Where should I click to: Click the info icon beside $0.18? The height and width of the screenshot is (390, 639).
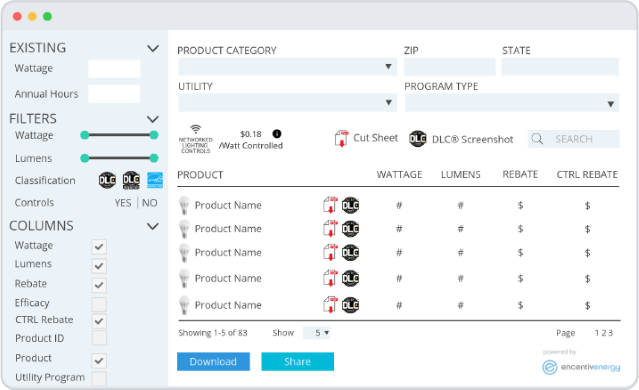[x=277, y=134]
